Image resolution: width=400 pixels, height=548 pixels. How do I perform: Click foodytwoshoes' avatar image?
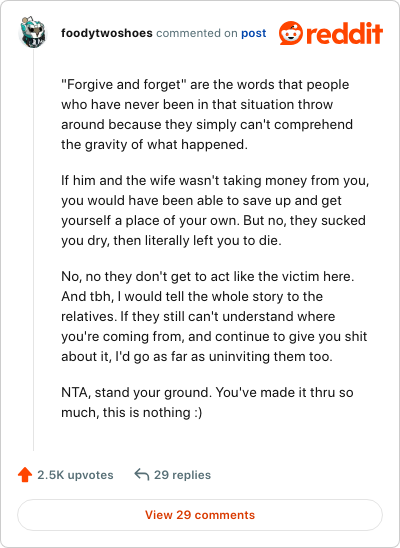click(x=32, y=32)
